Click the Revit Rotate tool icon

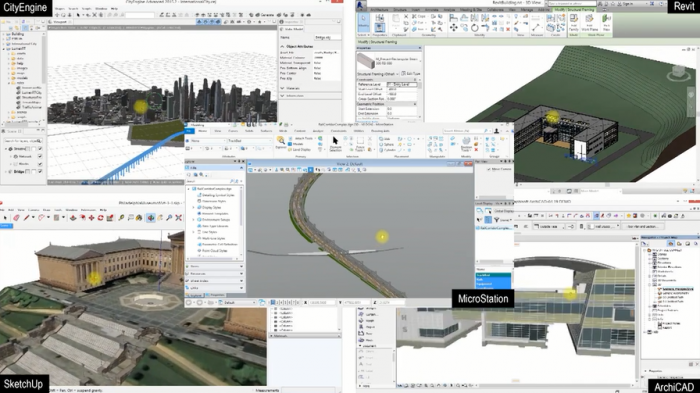point(475,28)
